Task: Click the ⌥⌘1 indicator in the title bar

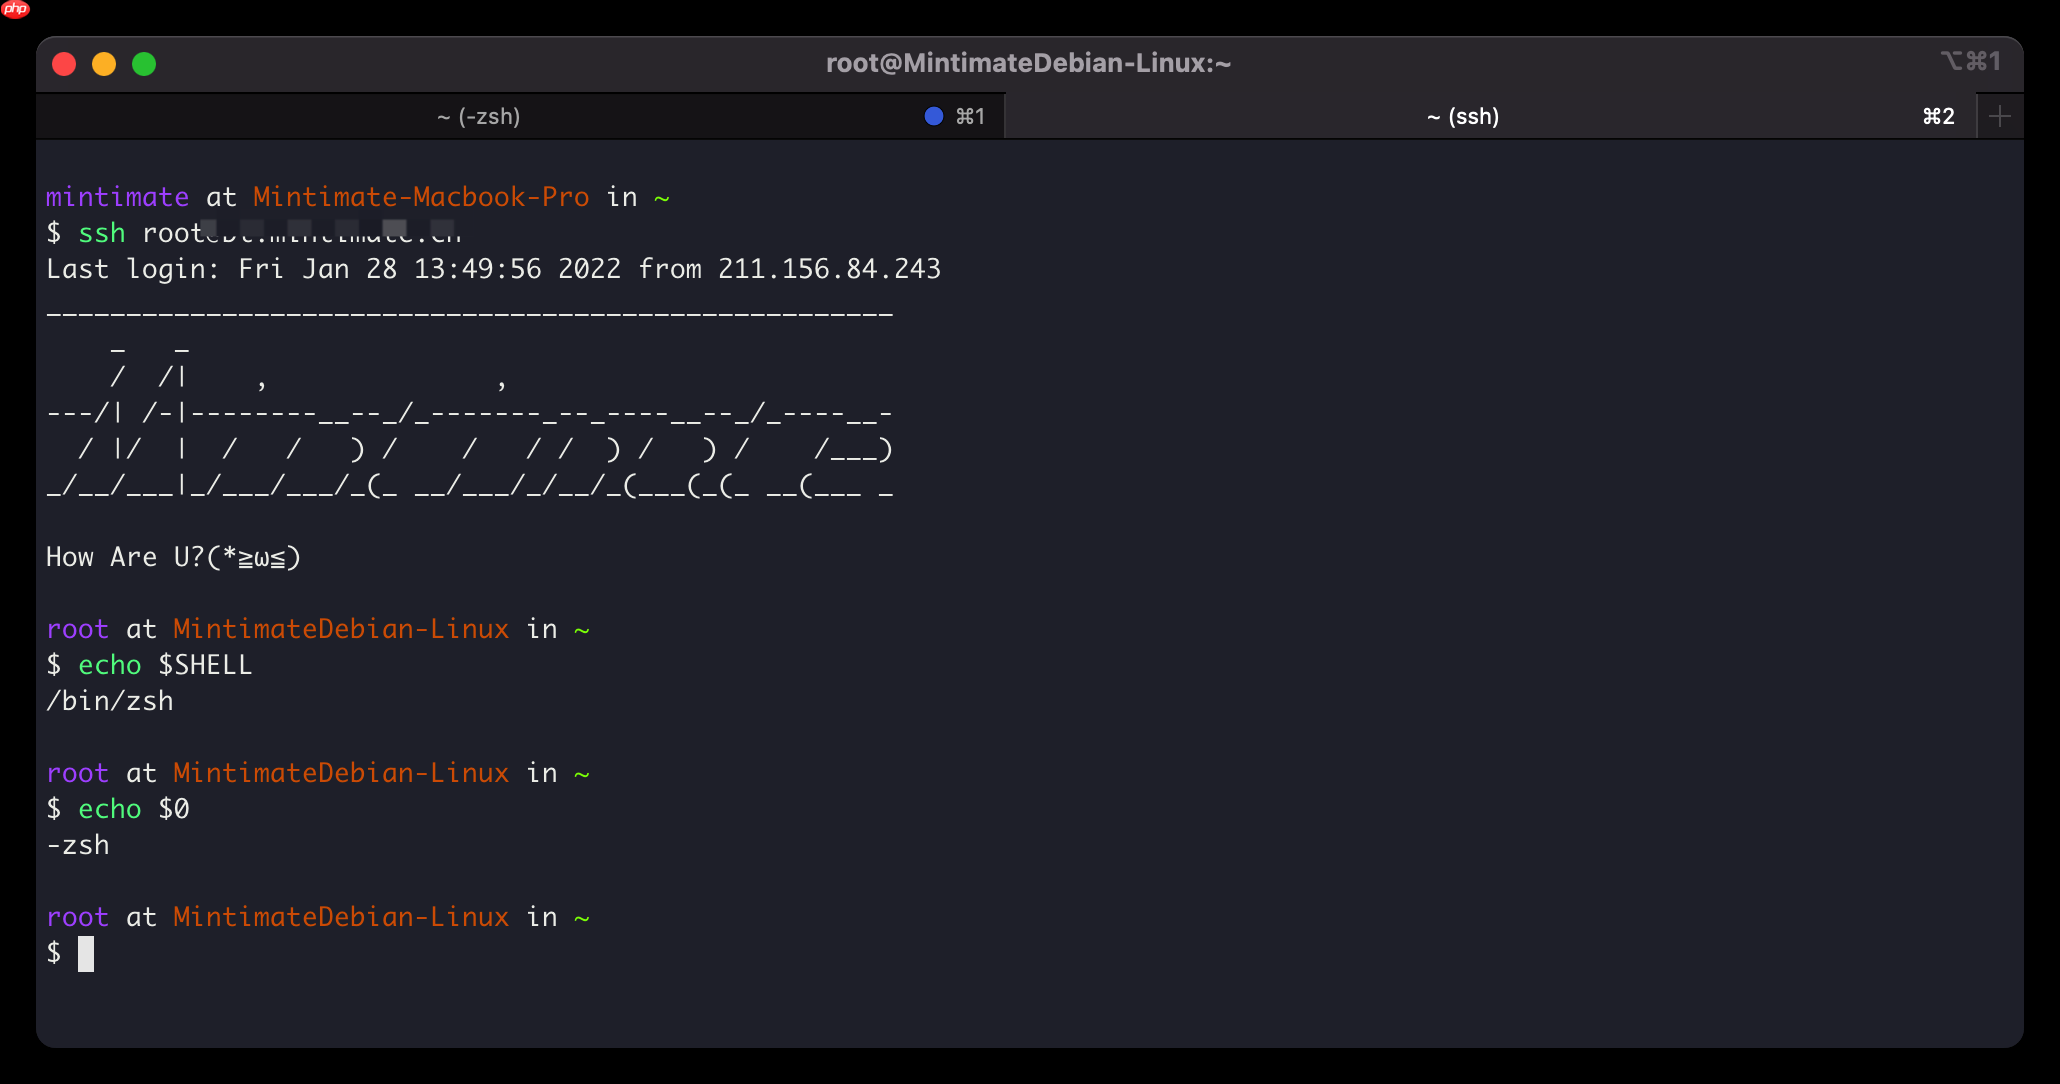Action: pyautogui.click(x=1972, y=62)
